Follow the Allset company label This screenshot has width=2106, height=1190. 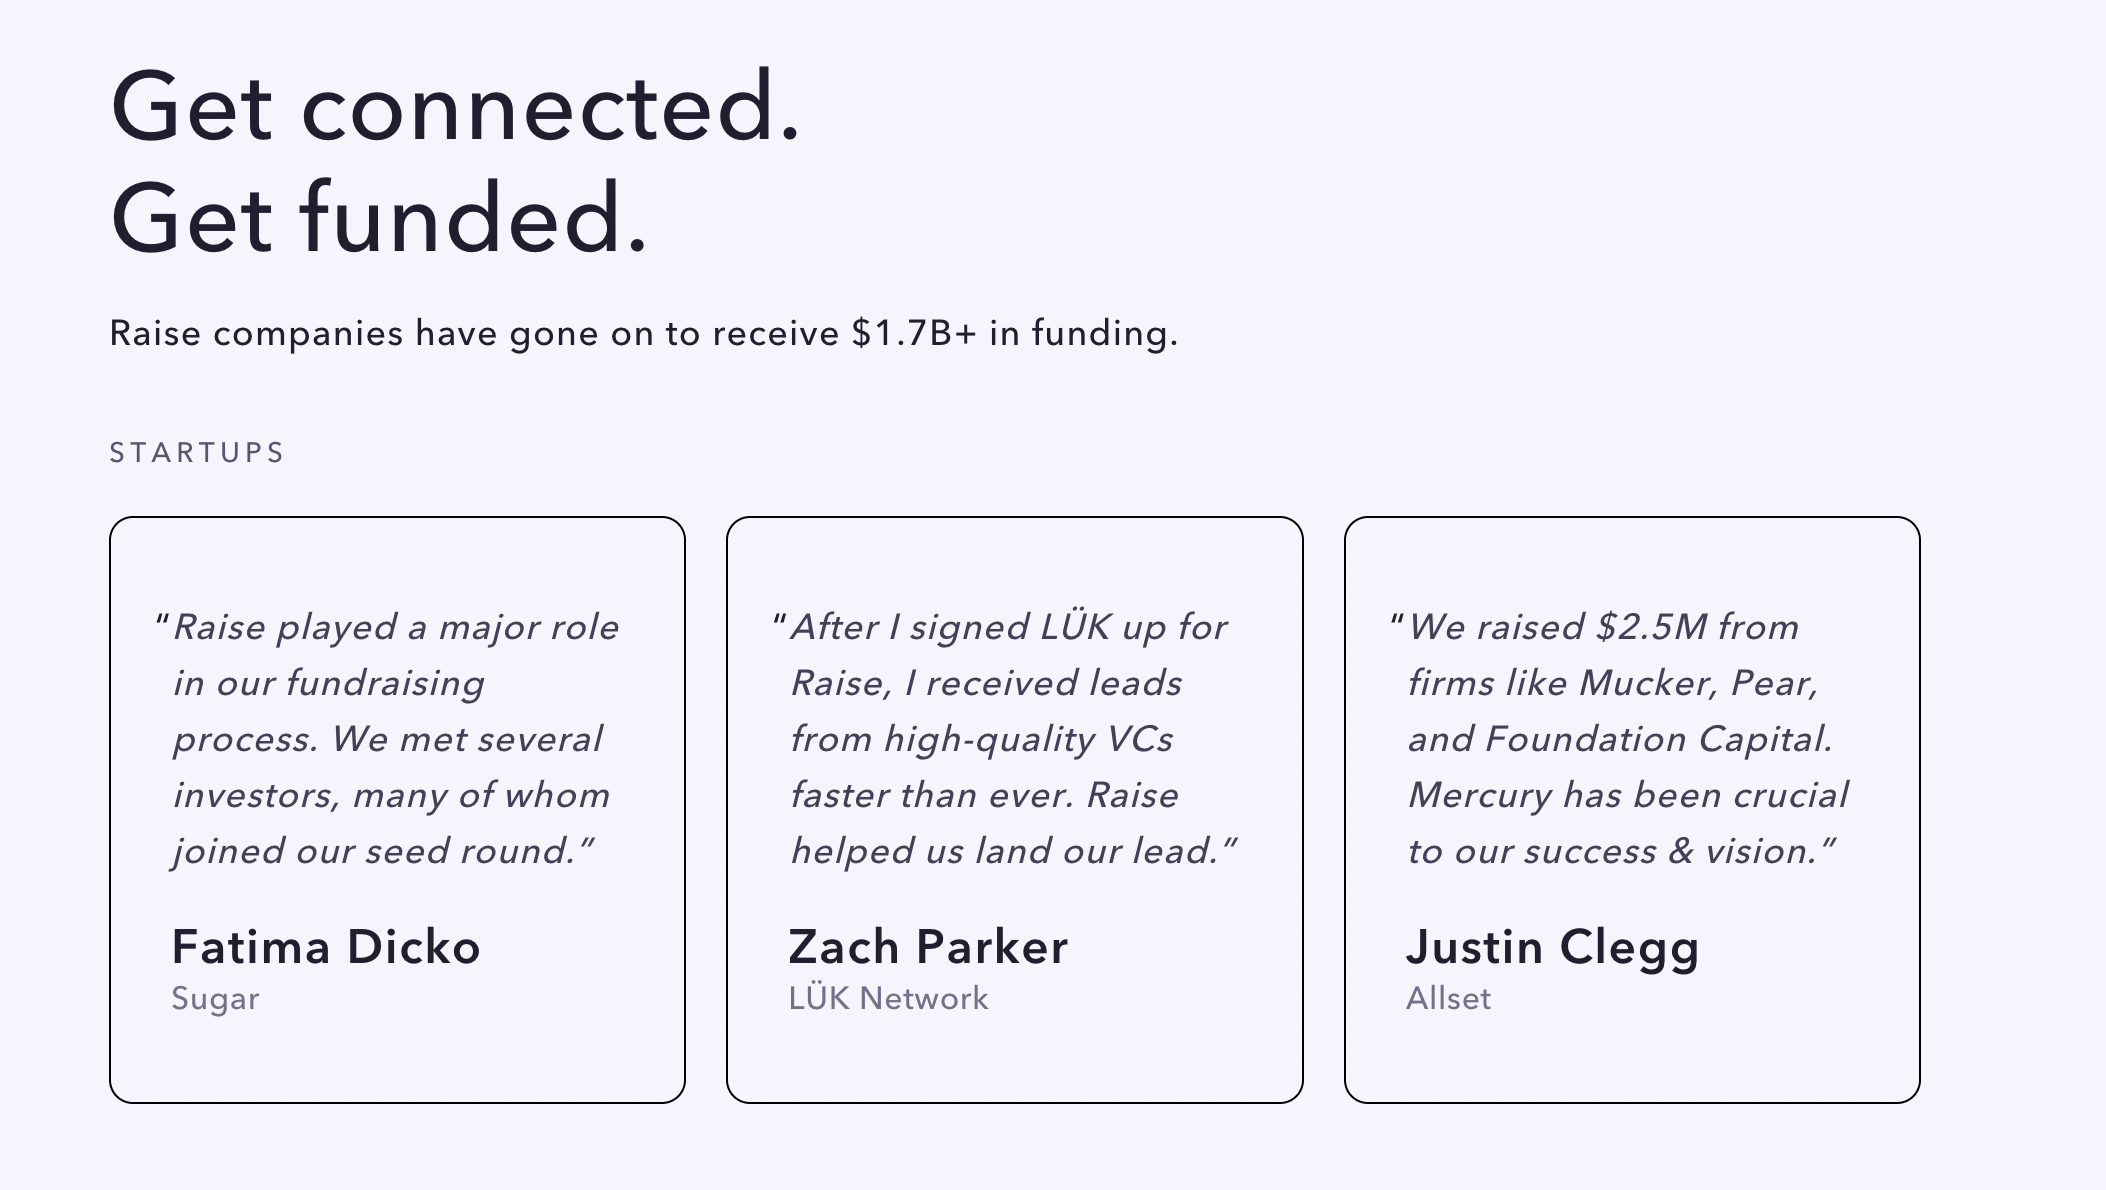[x=1448, y=998]
